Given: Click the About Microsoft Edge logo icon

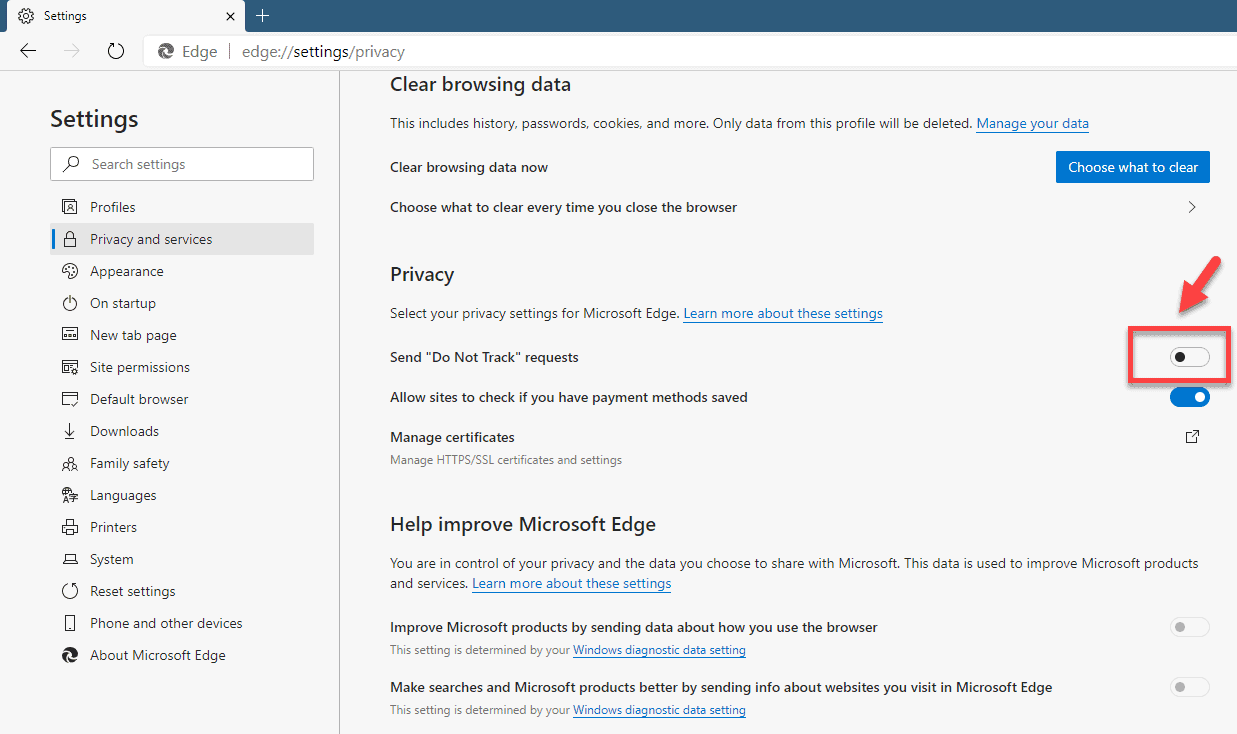Looking at the screenshot, I should point(70,655).
